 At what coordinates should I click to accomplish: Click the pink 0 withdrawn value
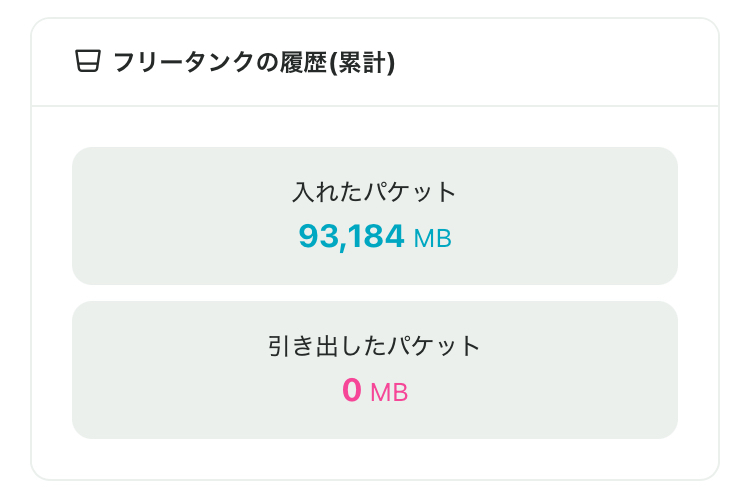pos(351,391)
